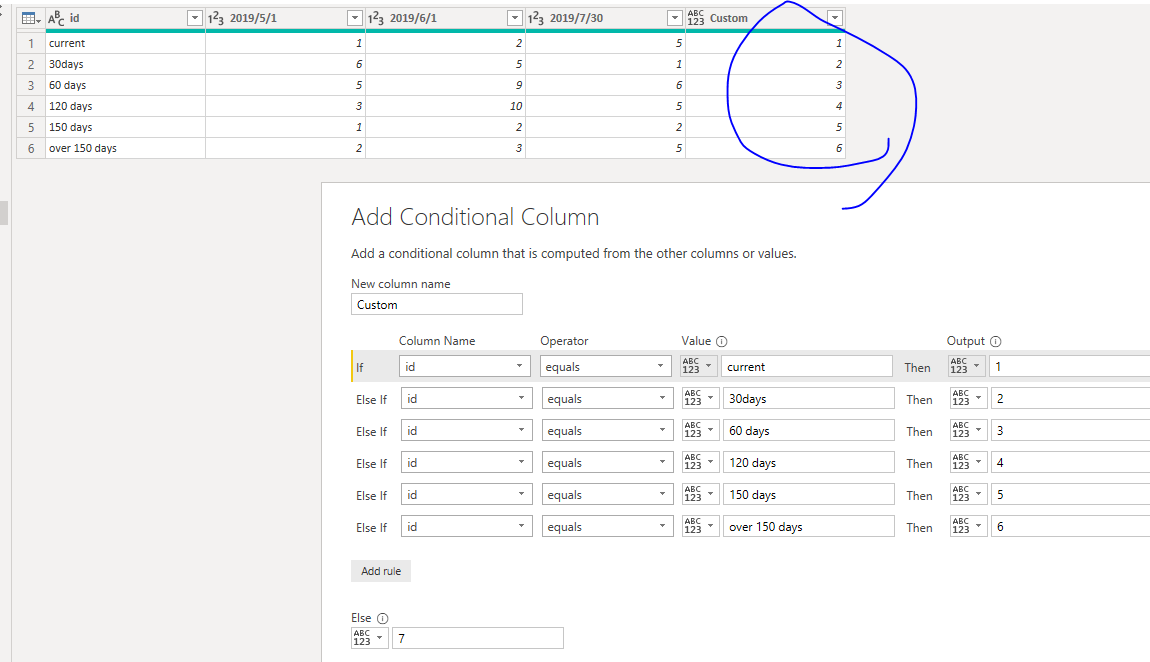Open output type selector for output 5
This screenshot has width=1150, height=662.
pyautogui.click(x=968, y=495)
